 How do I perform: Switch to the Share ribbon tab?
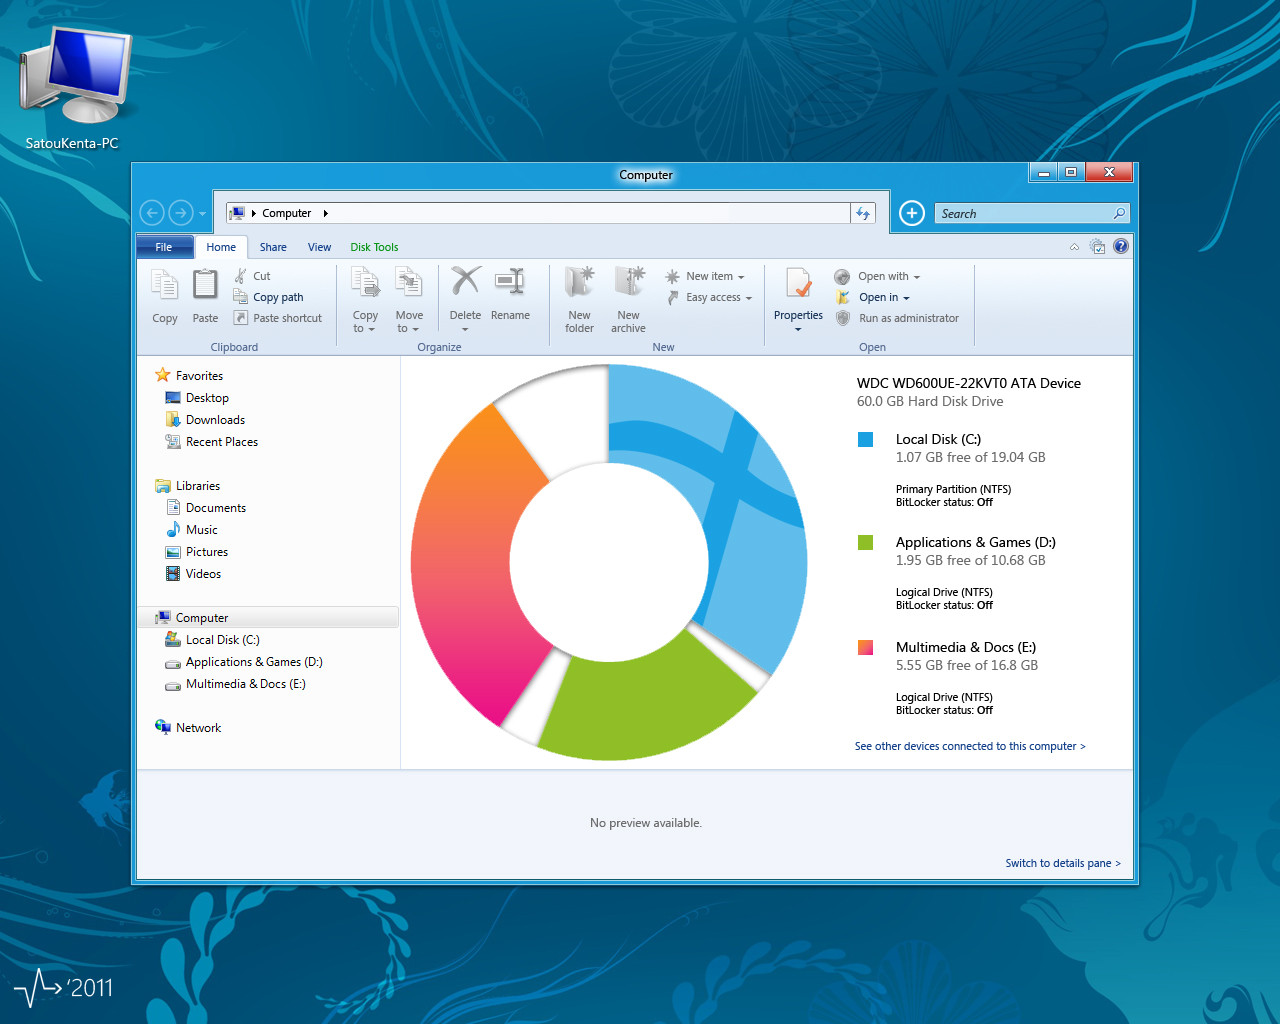(273, 247)
